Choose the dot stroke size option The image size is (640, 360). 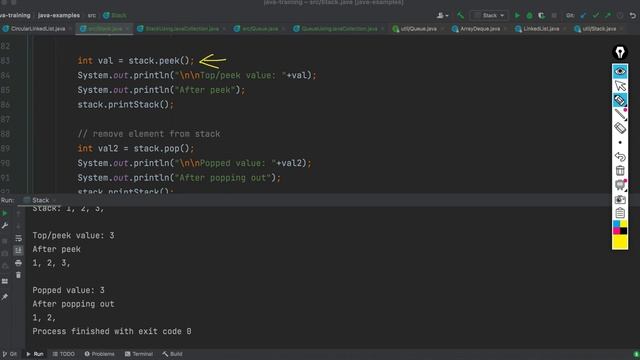[620, 142]
